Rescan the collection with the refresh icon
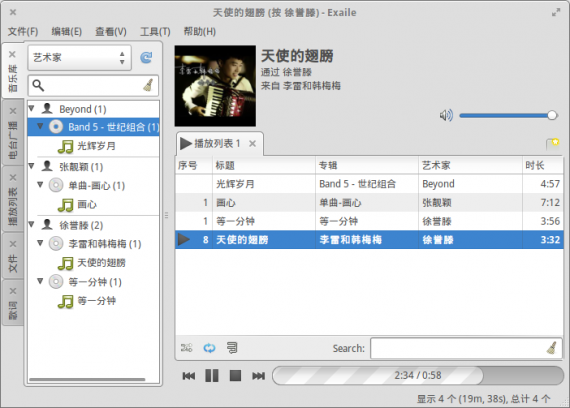This screenshot has width=570, height=408. [146, 57]
